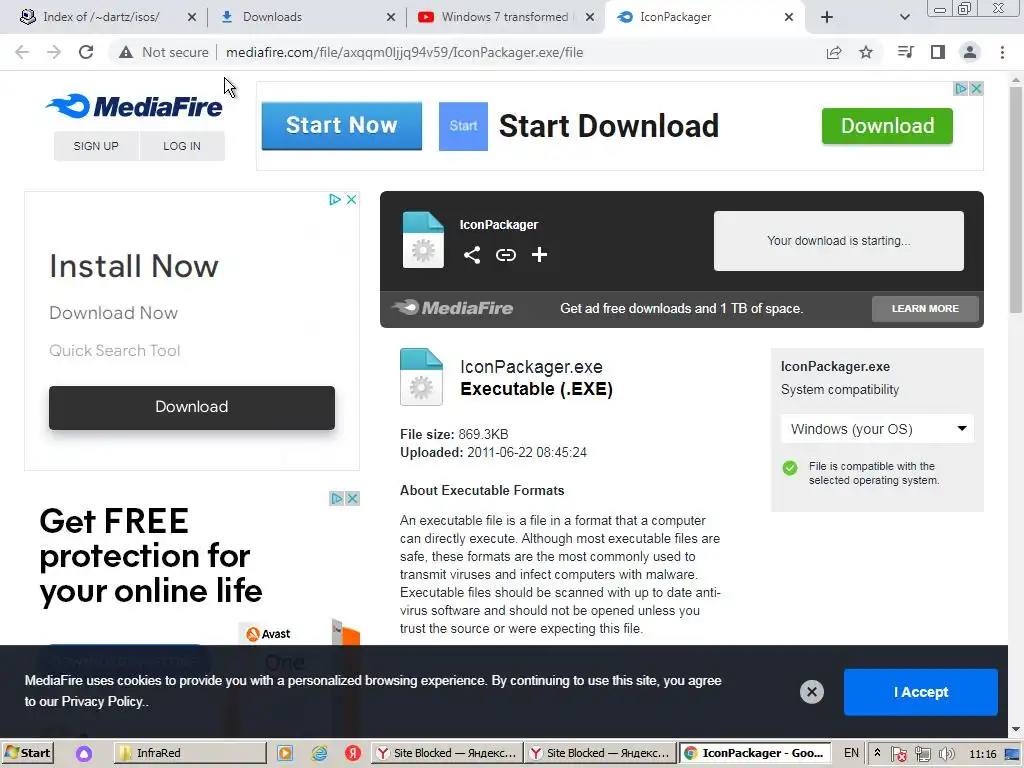Click the Your download is starting box
Image resolution: width=1024 pixels, height=768 pixels.
coord(839,240)
